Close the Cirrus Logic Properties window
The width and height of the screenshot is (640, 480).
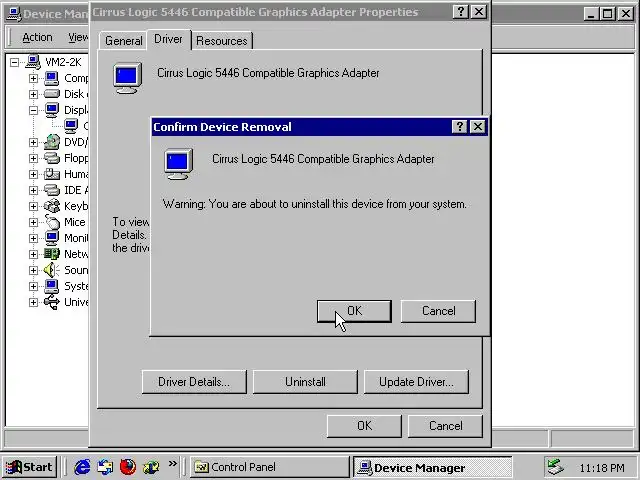tap(479, 12)
